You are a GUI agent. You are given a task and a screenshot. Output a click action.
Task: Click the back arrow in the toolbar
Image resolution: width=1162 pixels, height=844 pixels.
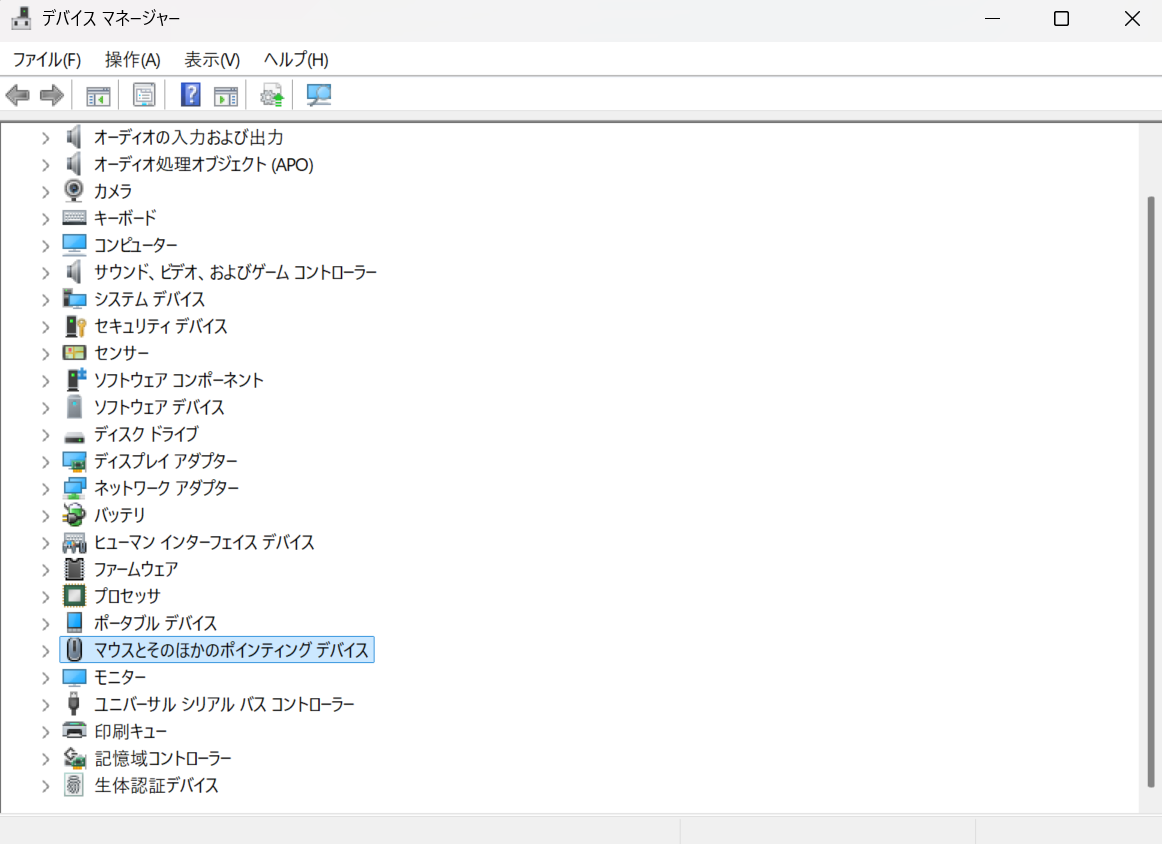tap(18, 95)
